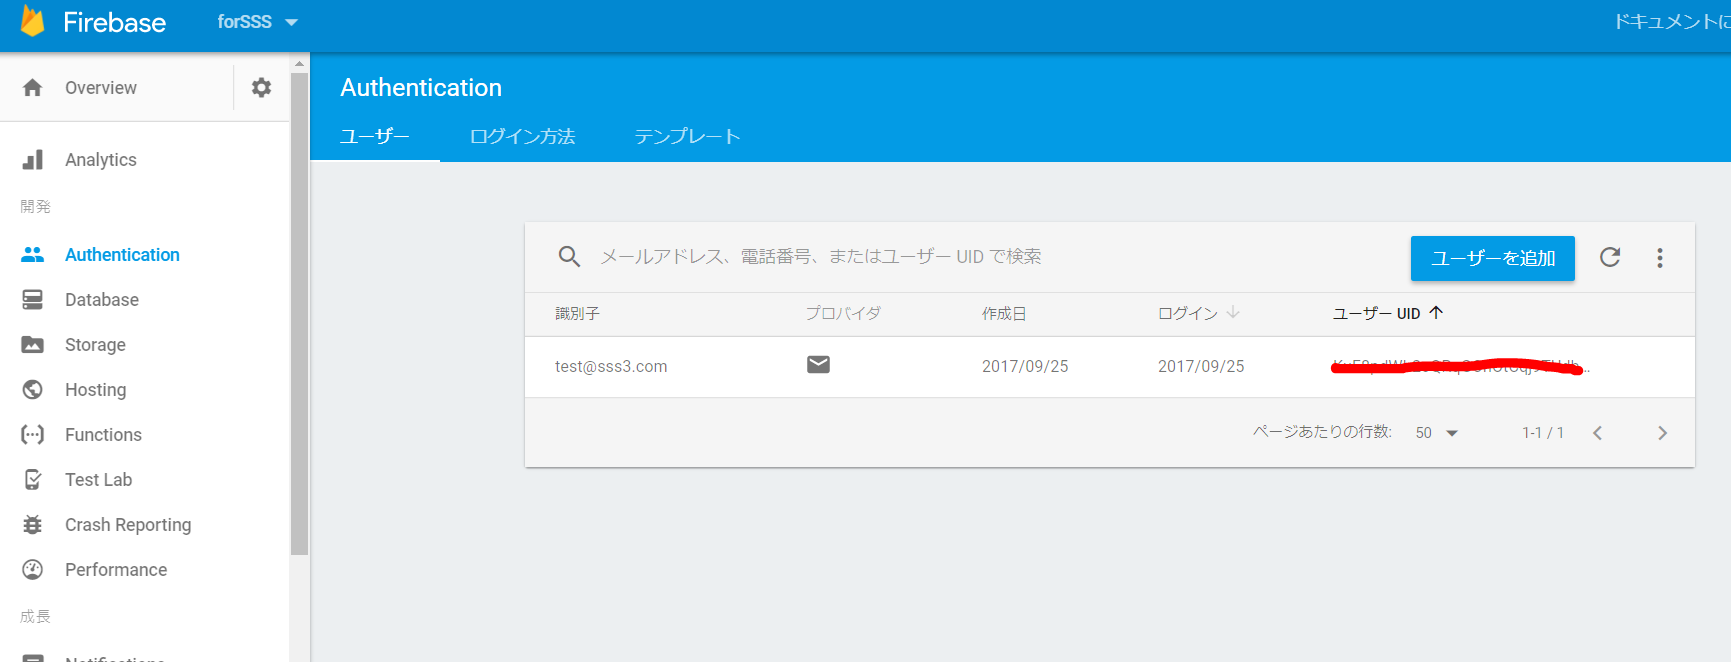Refresh the user list
This screenshot has height=662, width=1731.
tap(1610, 257)
